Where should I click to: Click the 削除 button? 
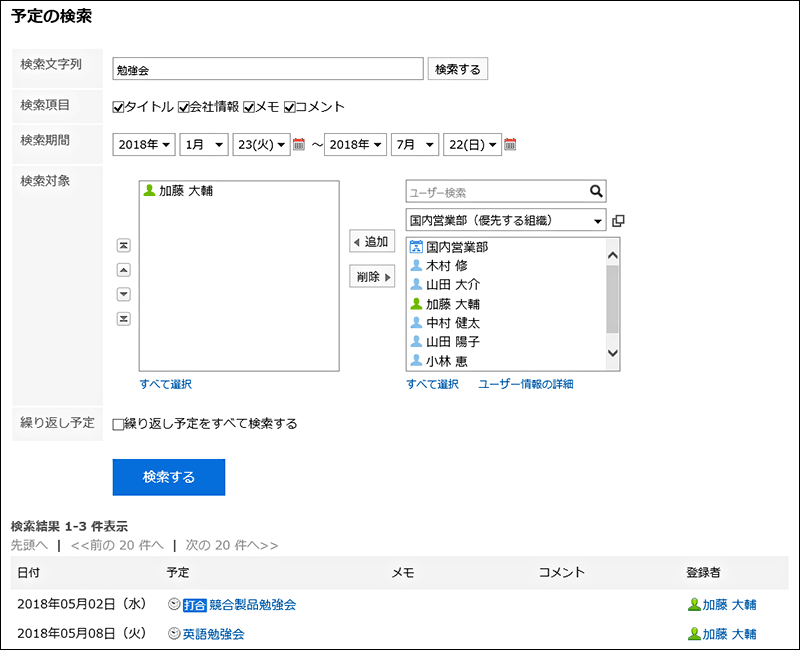pyautogui.click(x=372, y=277)
